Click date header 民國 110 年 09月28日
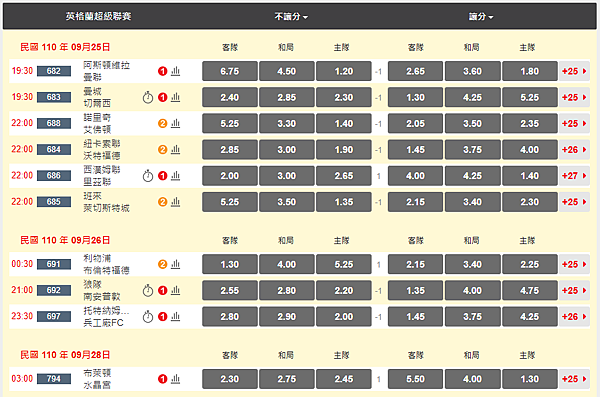Screen dimensions: 600x397 pyautogui.click(x=65, y=355)
